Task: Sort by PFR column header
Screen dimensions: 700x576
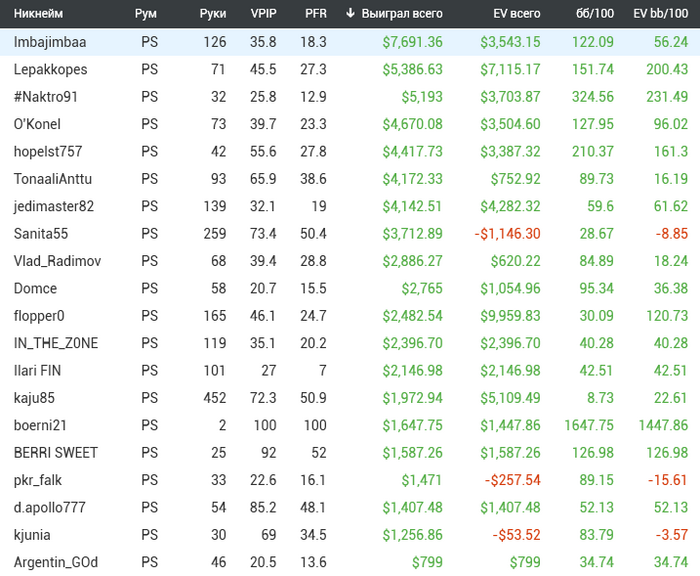Action: coord(316,13)
